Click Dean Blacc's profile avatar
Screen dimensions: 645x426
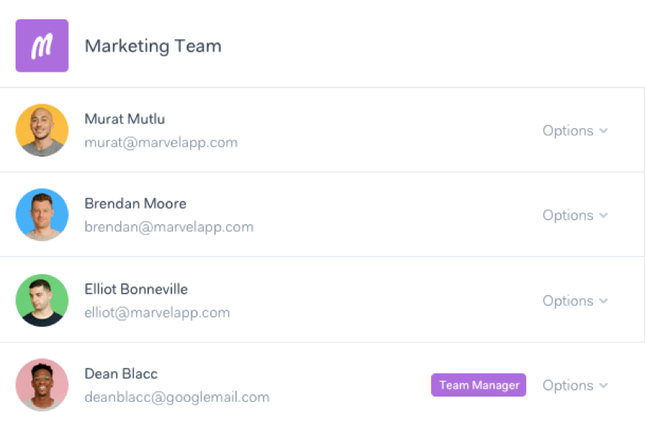click(42, 385)
